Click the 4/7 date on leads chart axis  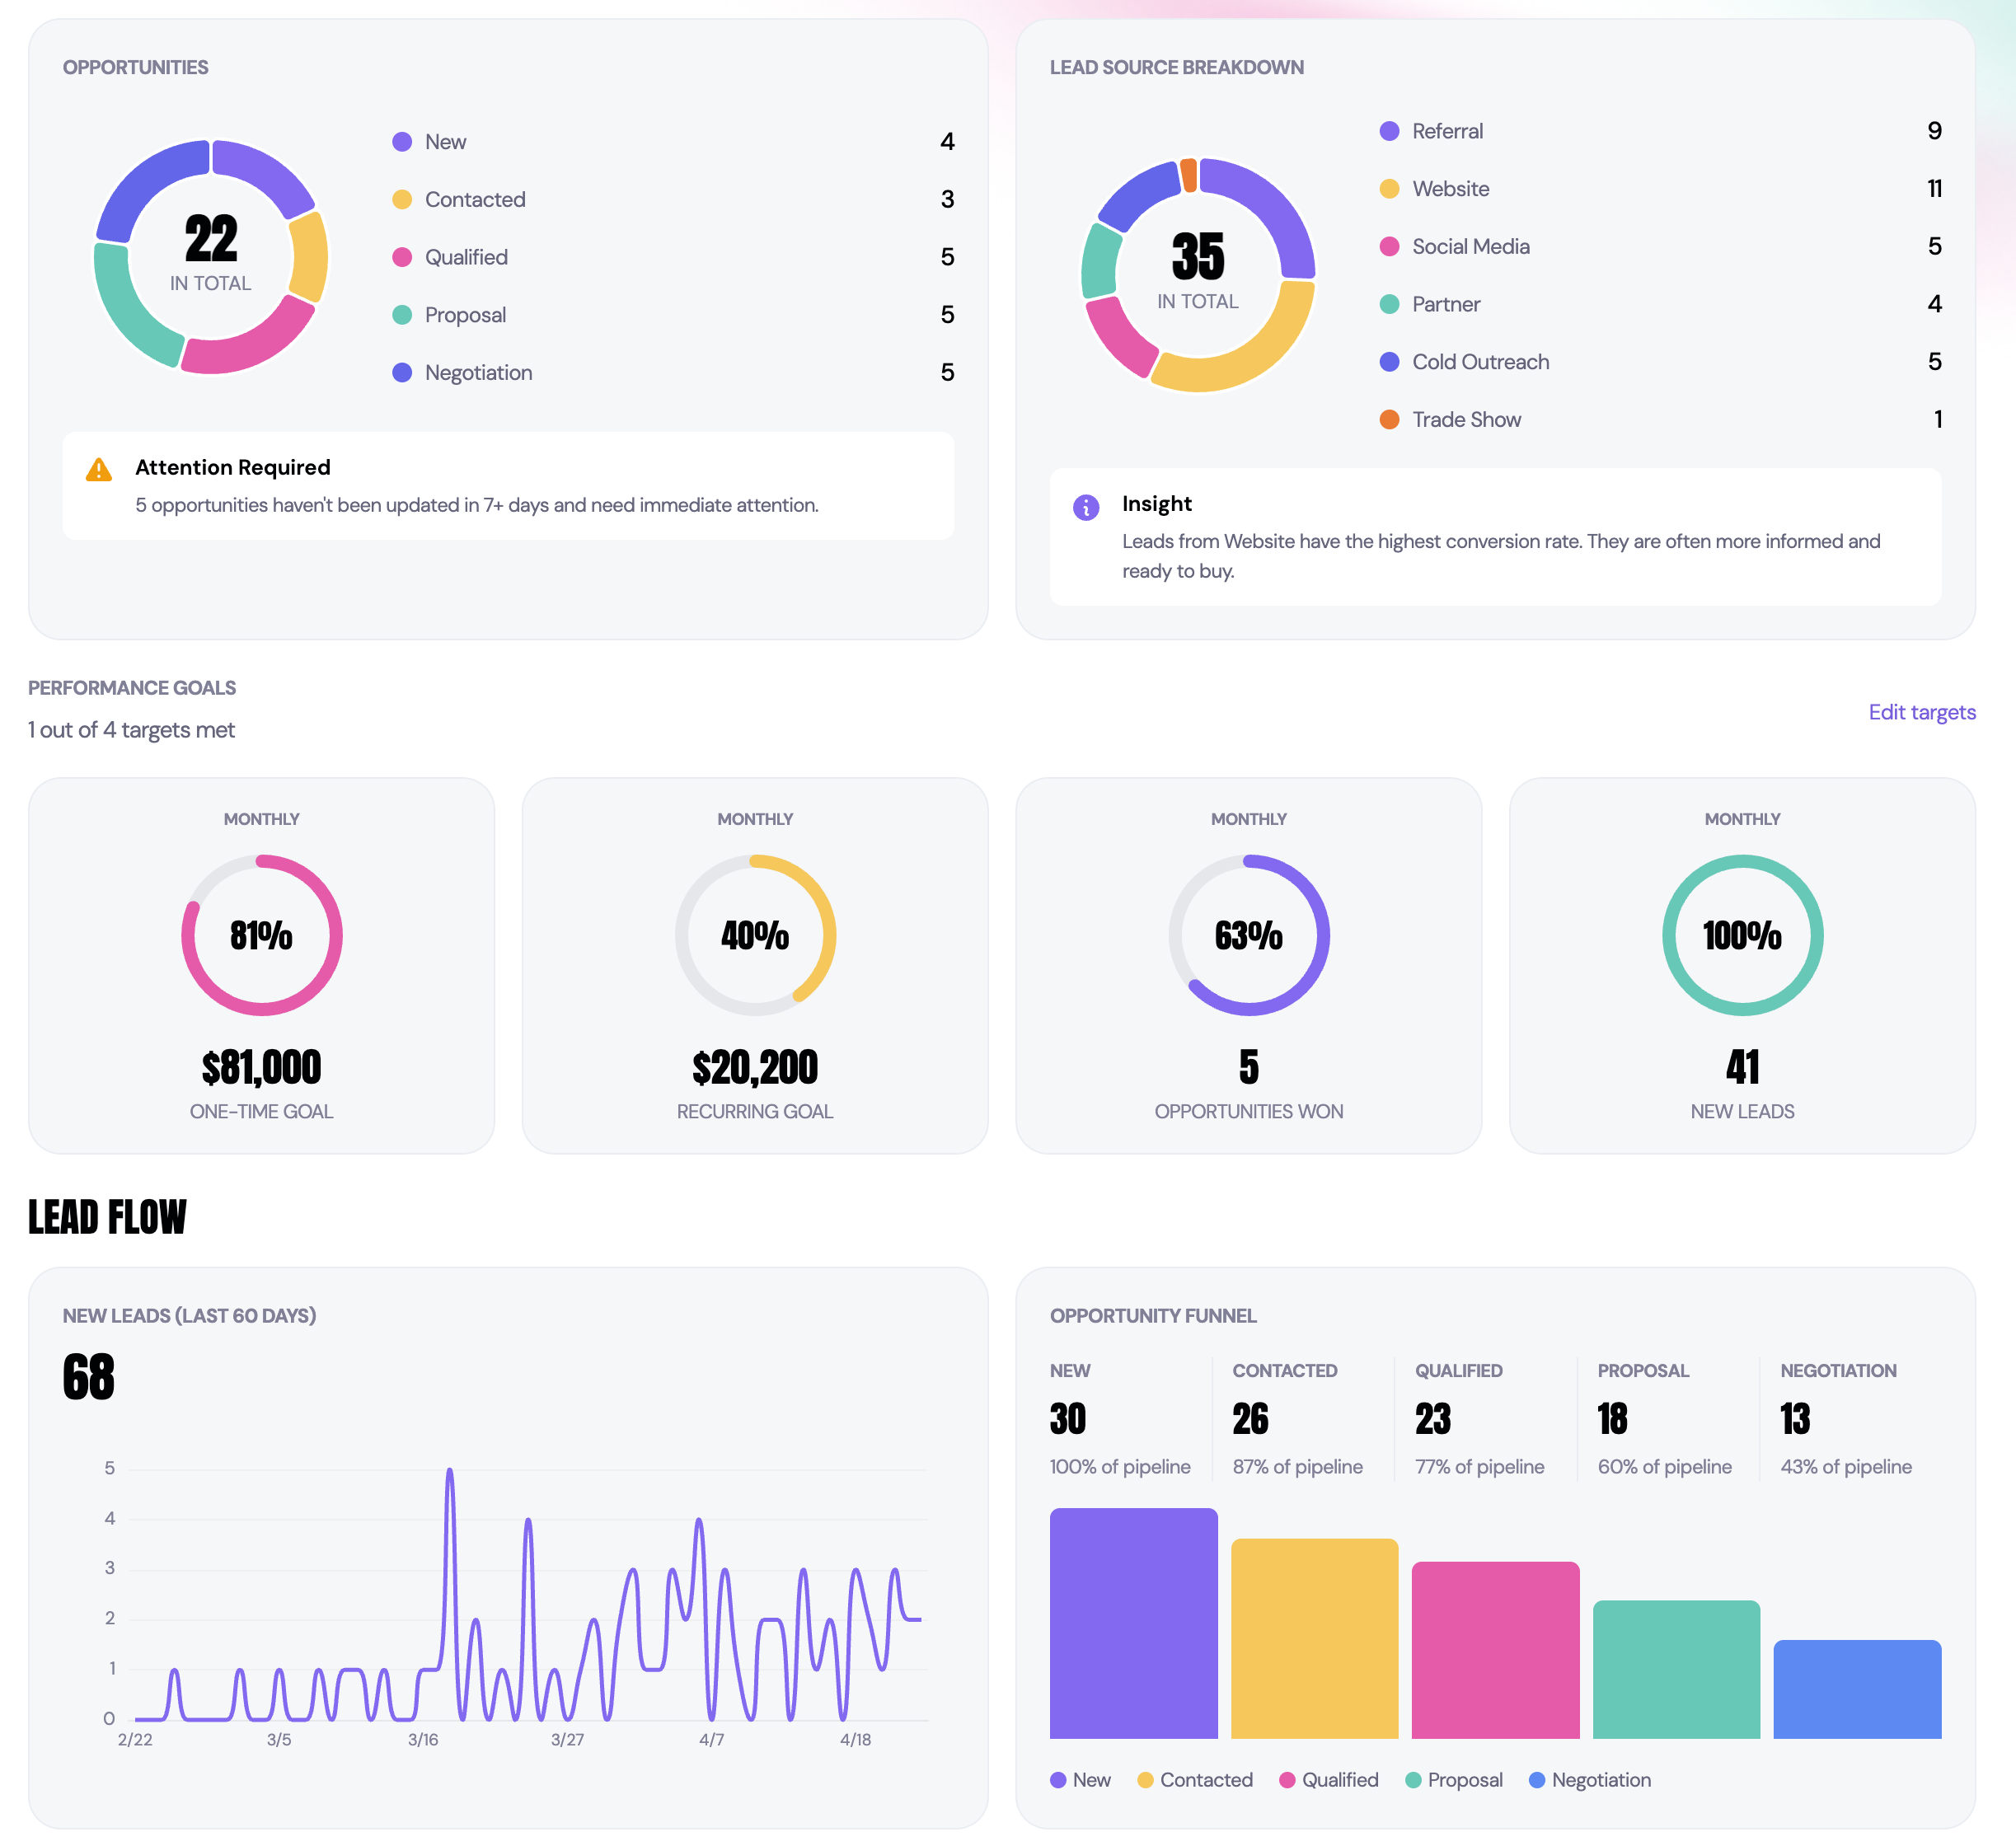click(x=712, y=1740)
